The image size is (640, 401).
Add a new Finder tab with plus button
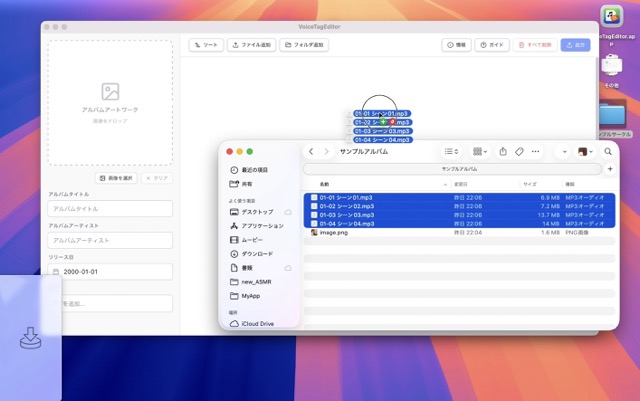[609, 169]
